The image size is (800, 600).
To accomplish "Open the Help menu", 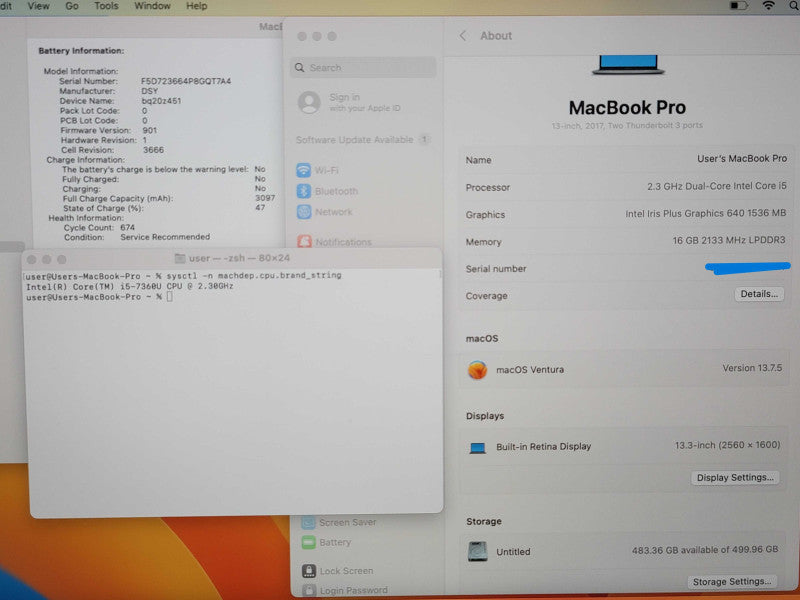I will point(196,6).
